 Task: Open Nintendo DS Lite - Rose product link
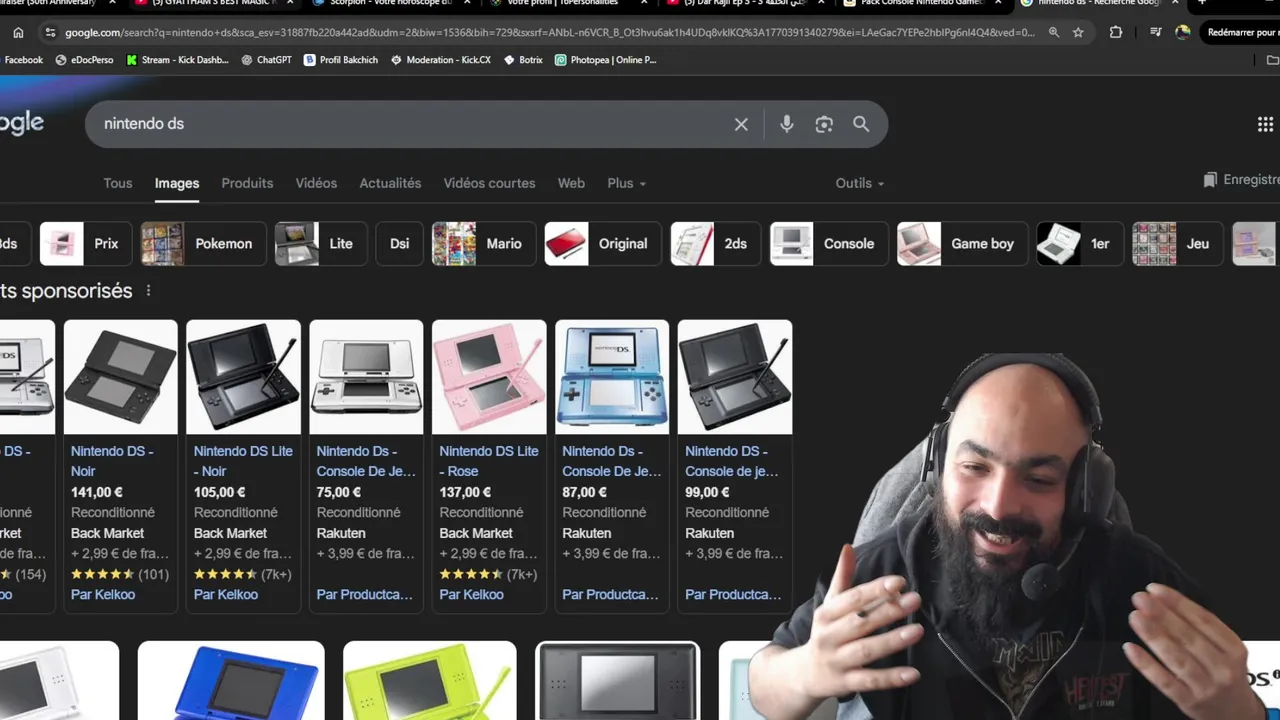pyautogui.click(x=489, y=461)
